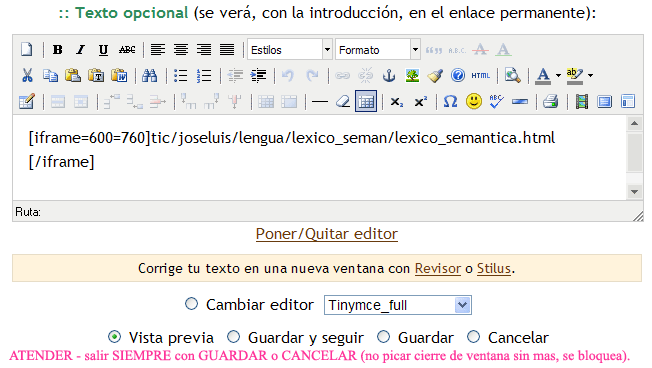Edit HTML source icon

481,76
